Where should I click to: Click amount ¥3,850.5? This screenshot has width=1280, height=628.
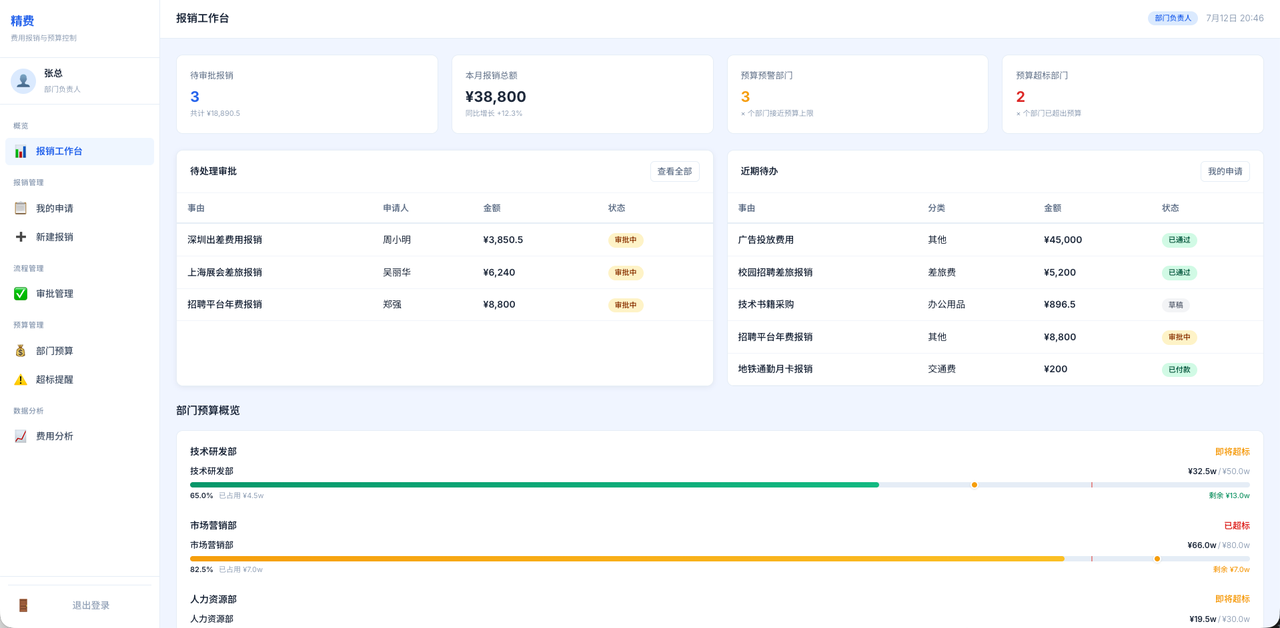point(503,240)
